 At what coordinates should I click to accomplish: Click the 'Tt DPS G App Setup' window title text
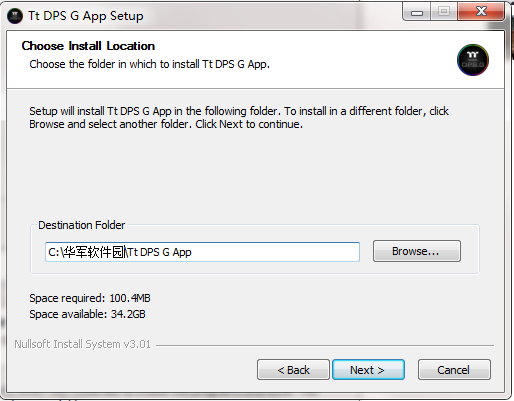86,16
